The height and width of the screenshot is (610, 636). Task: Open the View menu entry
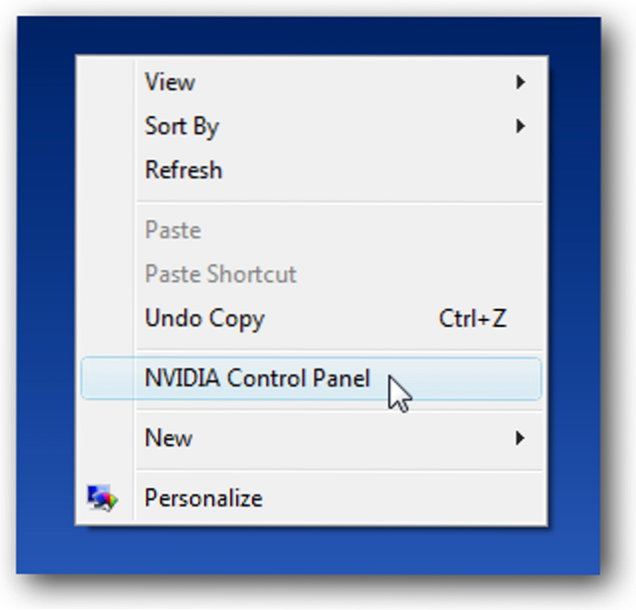[170, 82]
